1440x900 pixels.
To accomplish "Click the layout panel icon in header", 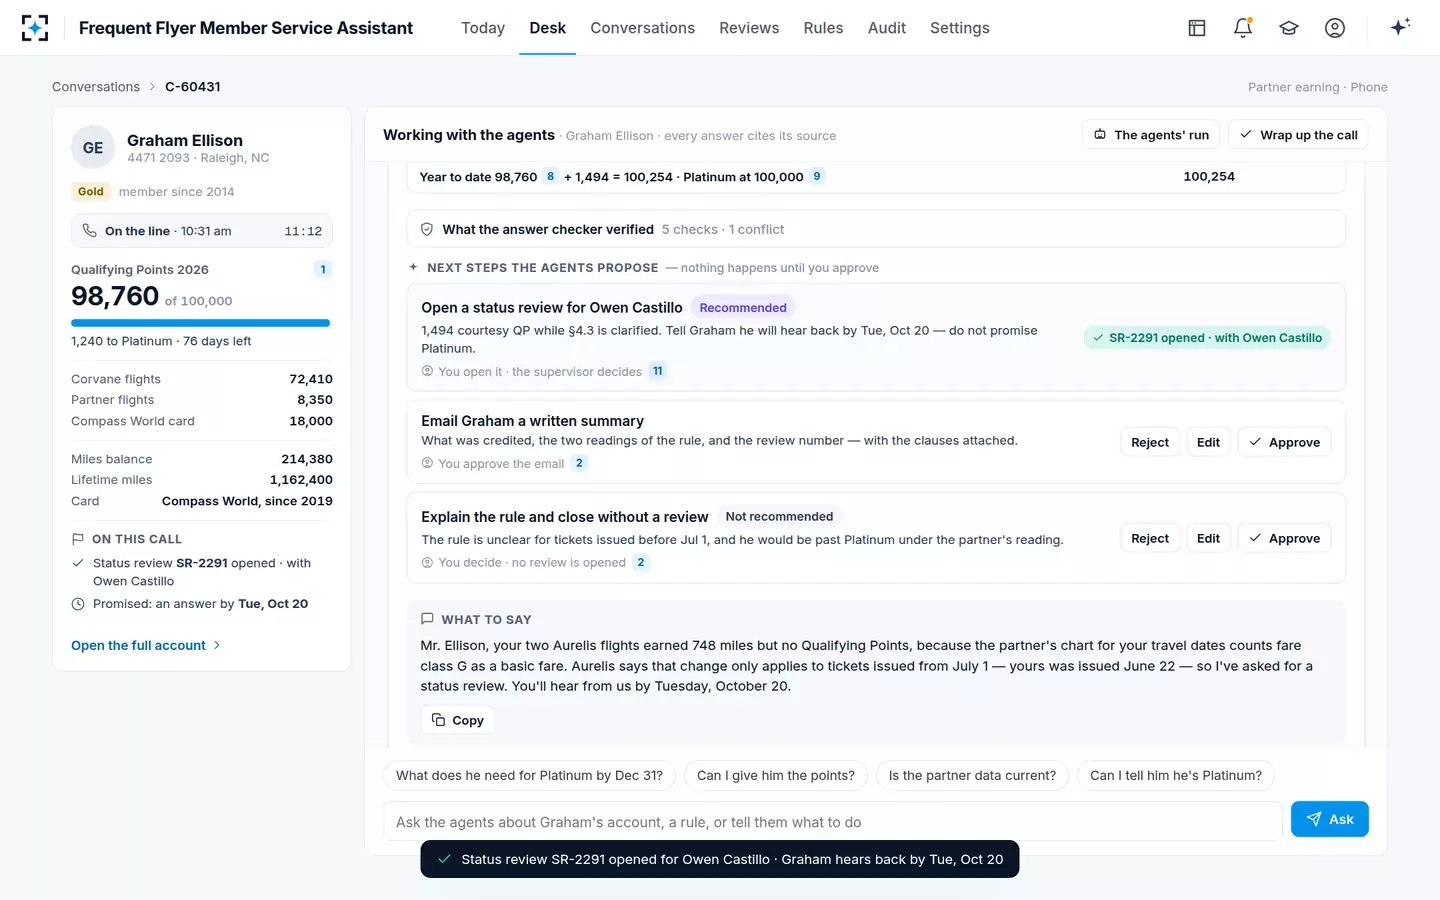I will (1197, 28).
